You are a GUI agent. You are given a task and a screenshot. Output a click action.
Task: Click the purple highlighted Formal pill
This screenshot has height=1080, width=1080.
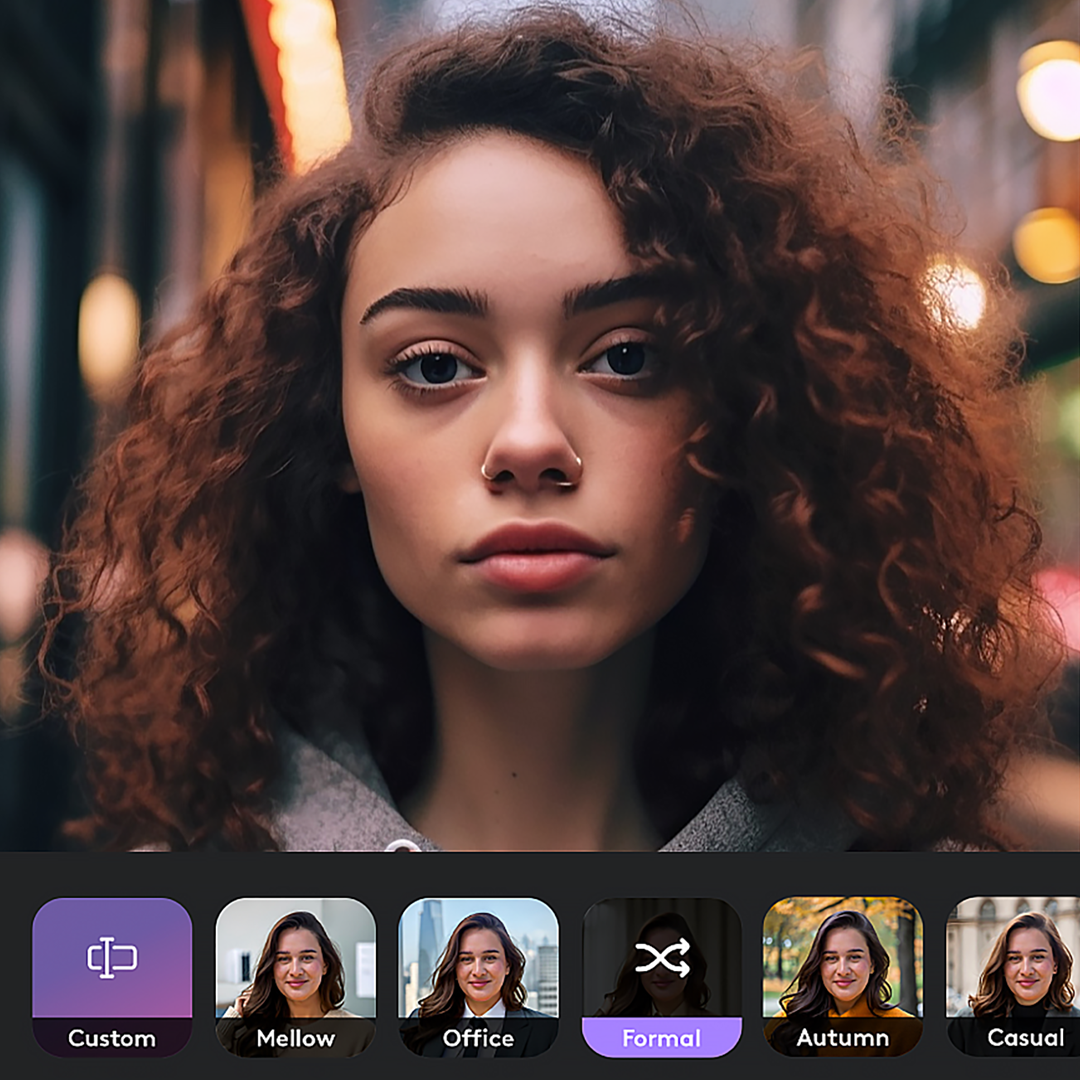coord(662,1038)
